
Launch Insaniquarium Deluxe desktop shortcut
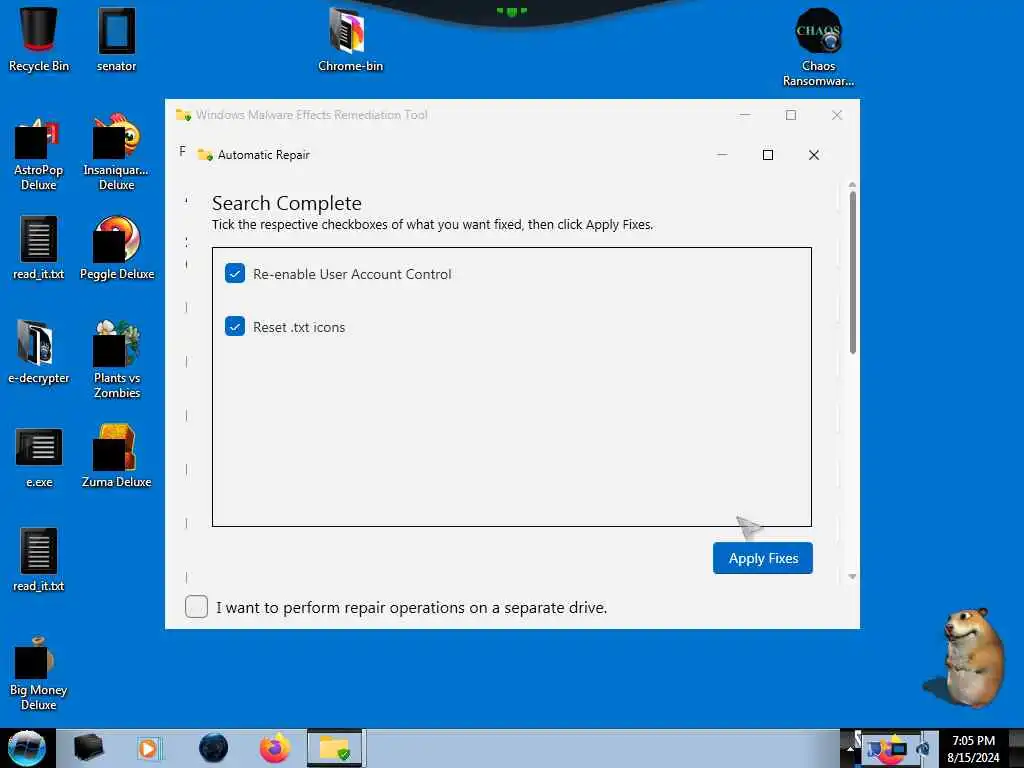click(x=116, y=154)
